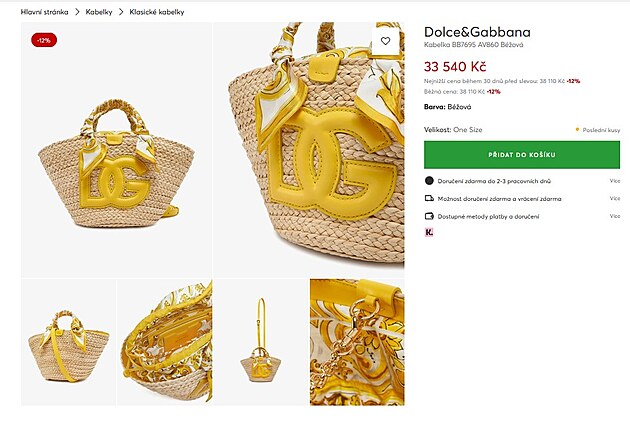The width and height of the screenshot is (630, 422).
Task: Select the One Size option
Action: pyautogui.click(x=468, y=129)
